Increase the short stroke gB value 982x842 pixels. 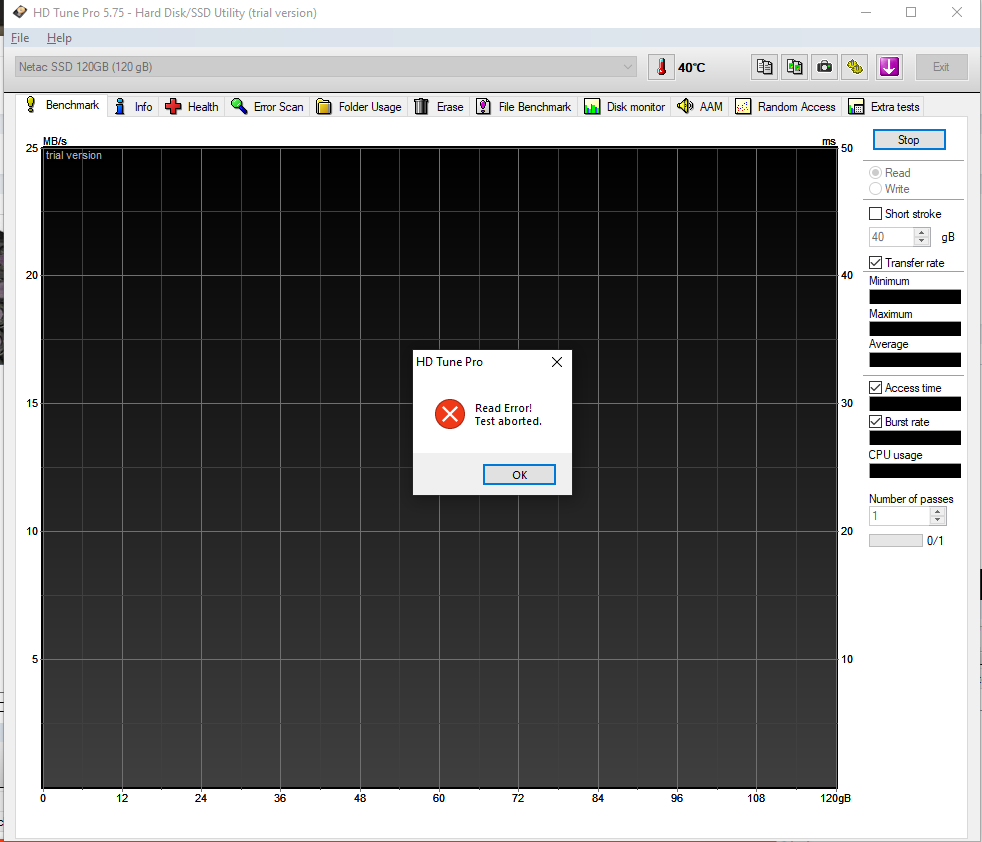[x=921, y=232]
